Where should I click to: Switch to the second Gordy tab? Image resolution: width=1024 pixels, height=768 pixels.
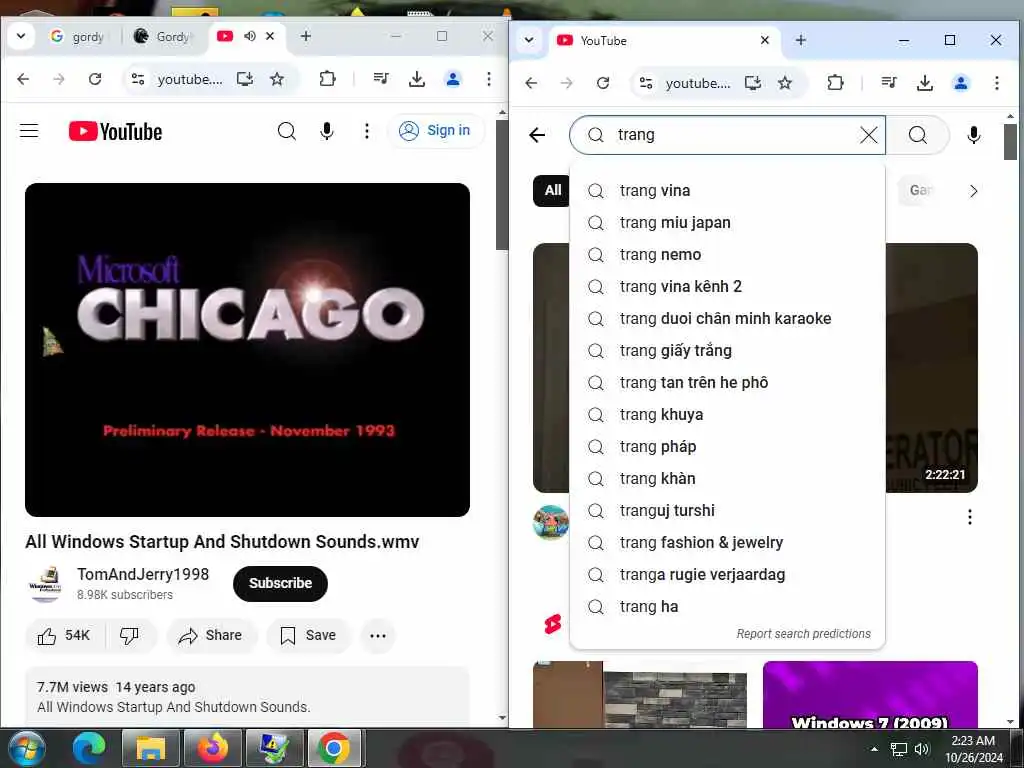pos(162,37)
